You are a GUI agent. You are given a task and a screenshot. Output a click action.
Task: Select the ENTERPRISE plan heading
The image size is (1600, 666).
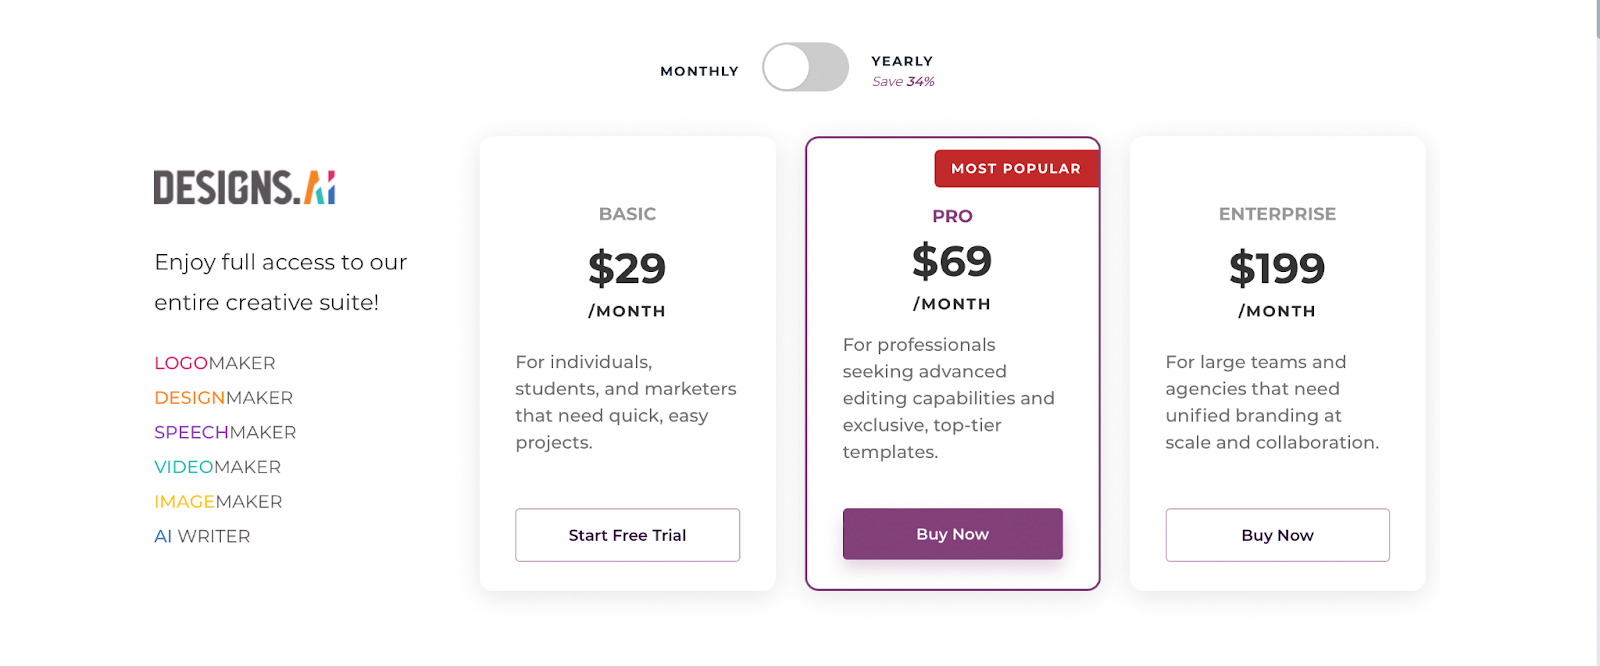click(1277, 214)
